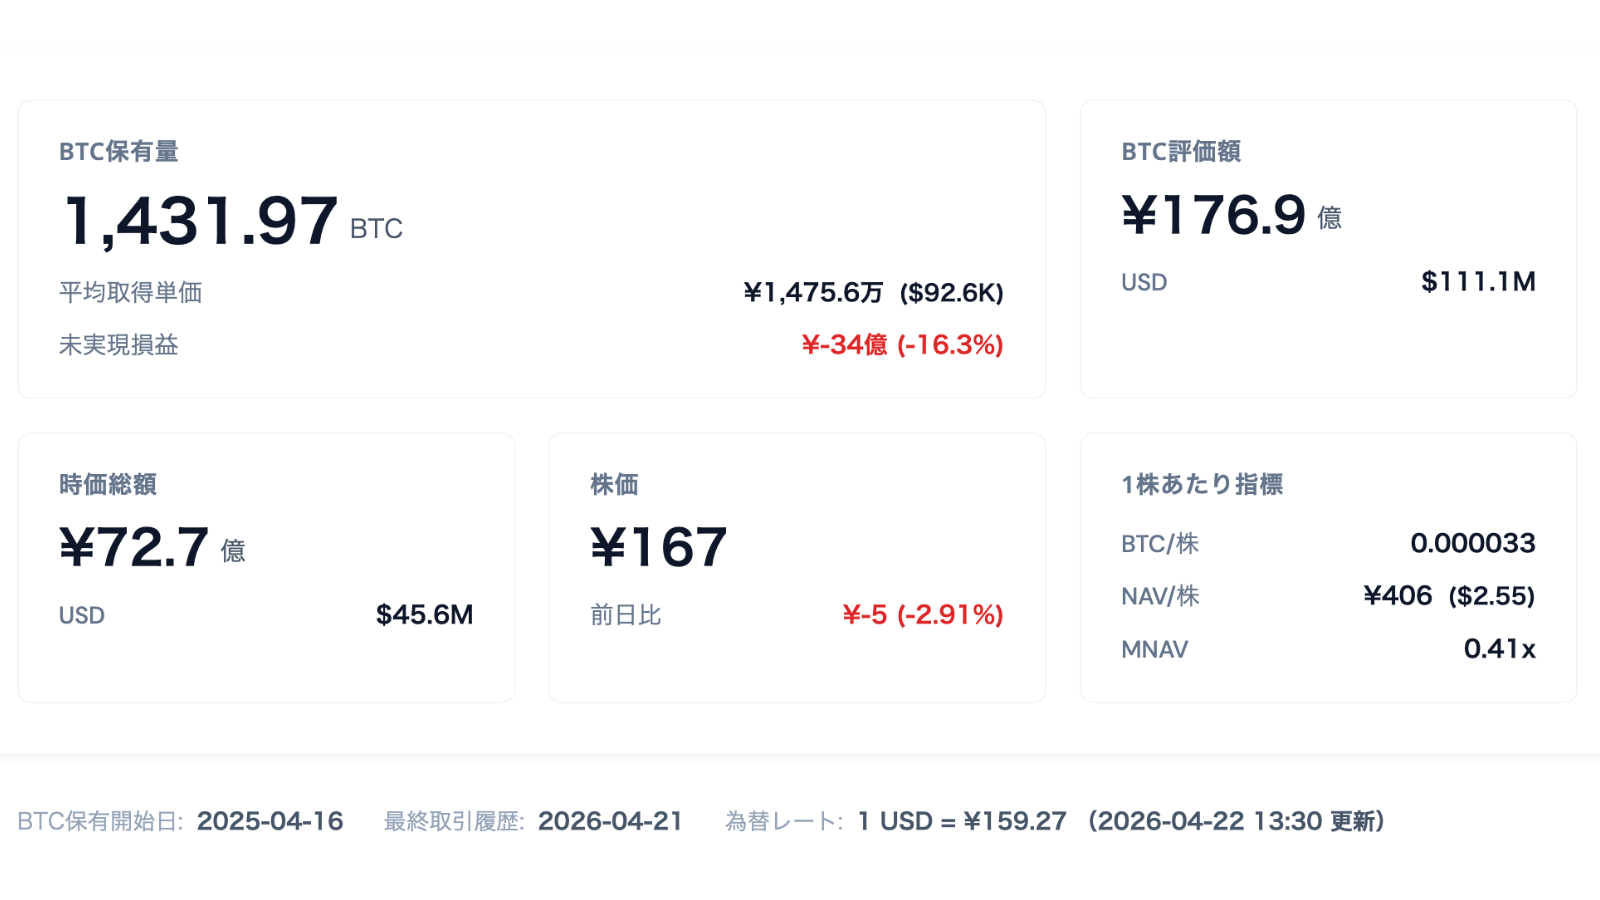Click the 最終取引履歴 date 2026-04-21
Screen dimensions: 1600x900
[x=610, y=820]
